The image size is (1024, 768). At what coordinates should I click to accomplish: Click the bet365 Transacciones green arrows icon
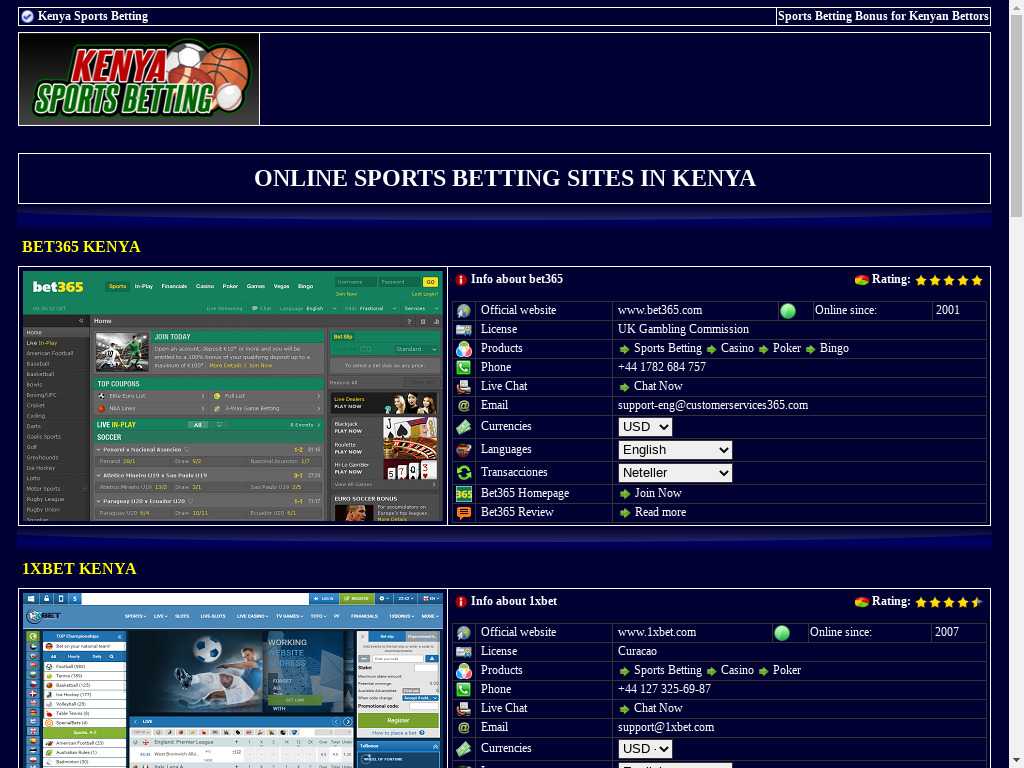tap(463, 473)
